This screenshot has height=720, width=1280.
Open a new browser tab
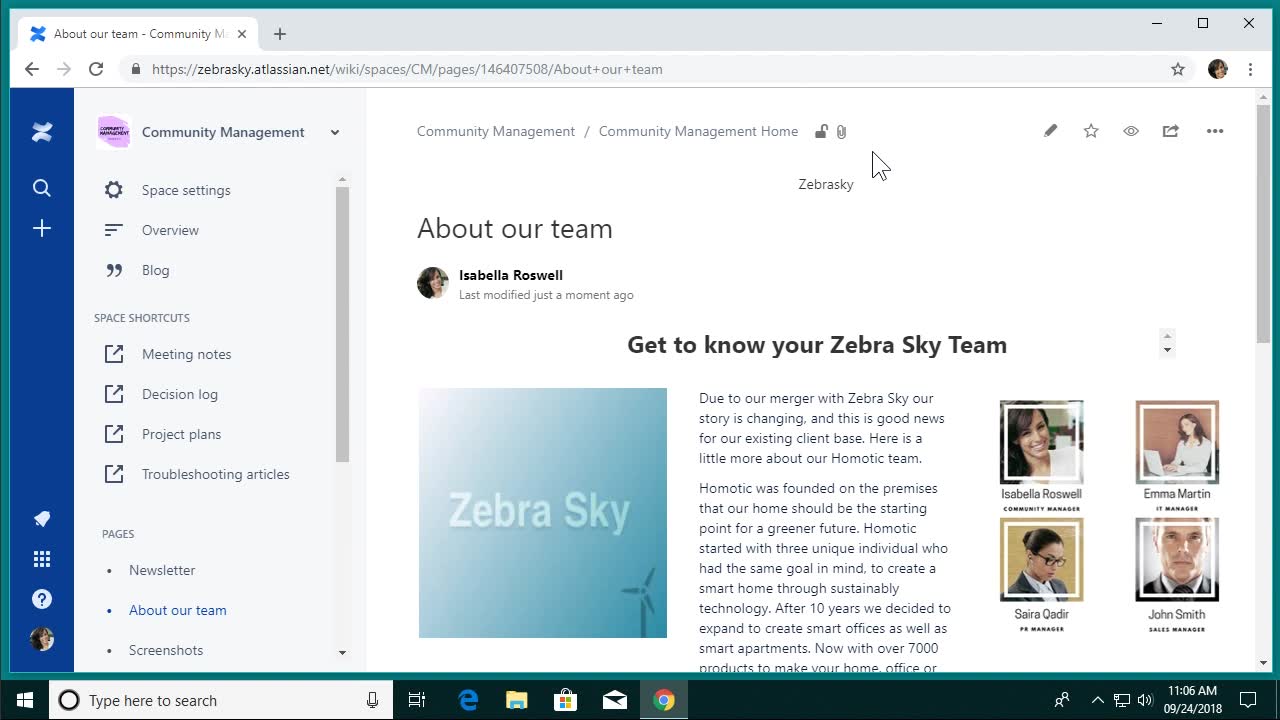[280, 34]
